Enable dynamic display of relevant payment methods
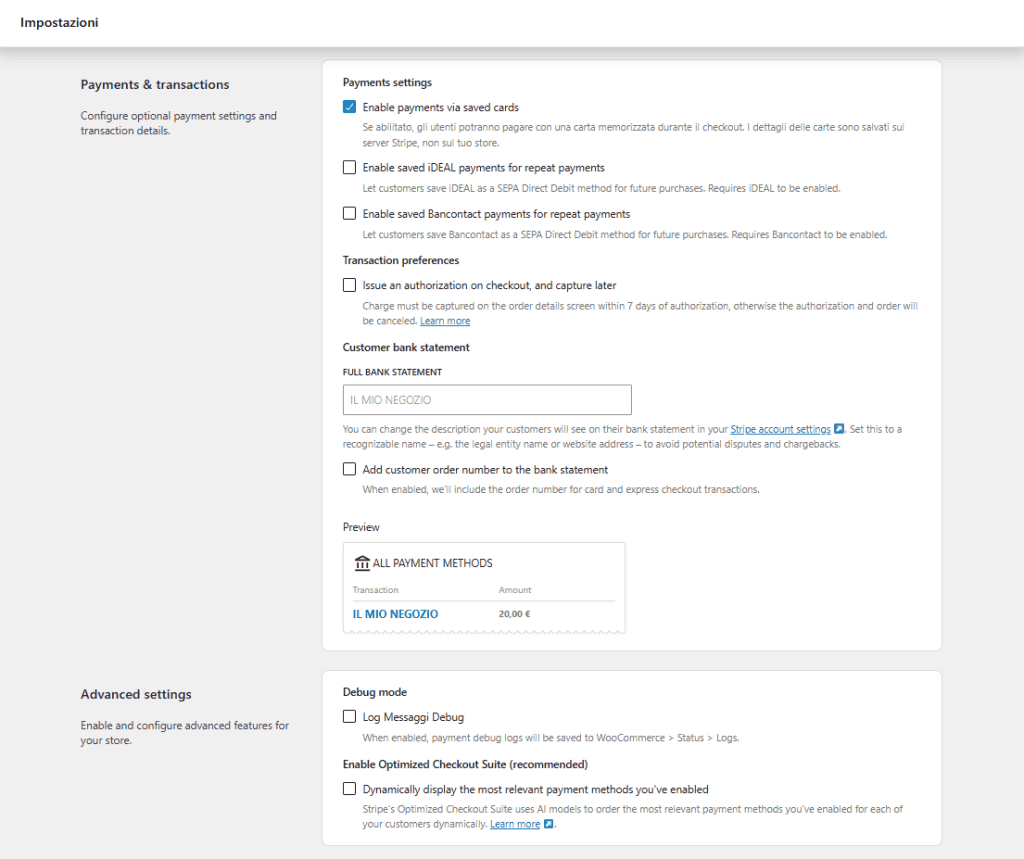Screen dimensions: 1024x859 [x=349, y=789]
